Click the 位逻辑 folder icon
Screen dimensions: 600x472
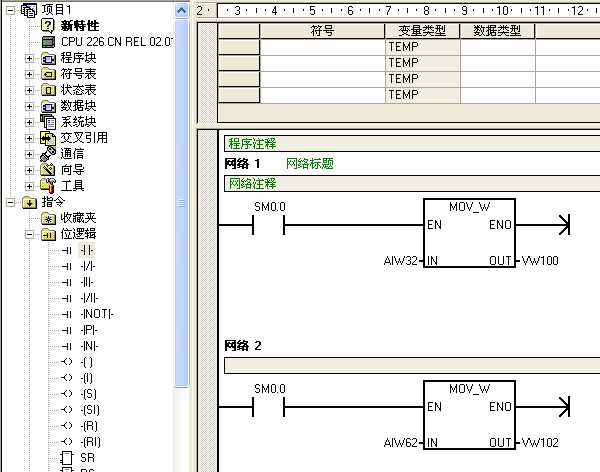point(48,234)
